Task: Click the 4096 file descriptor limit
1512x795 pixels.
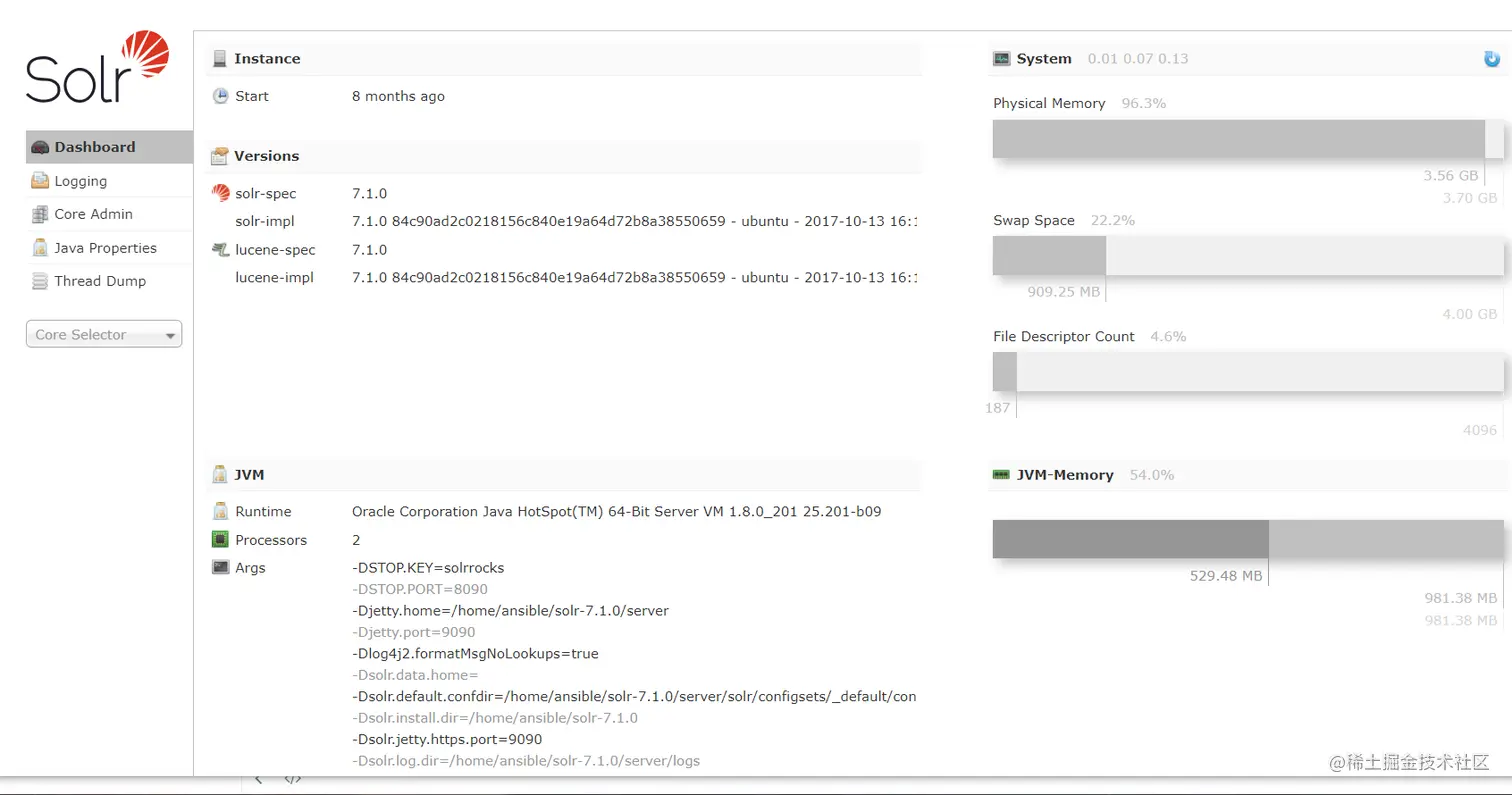Action: point(1480,430)
